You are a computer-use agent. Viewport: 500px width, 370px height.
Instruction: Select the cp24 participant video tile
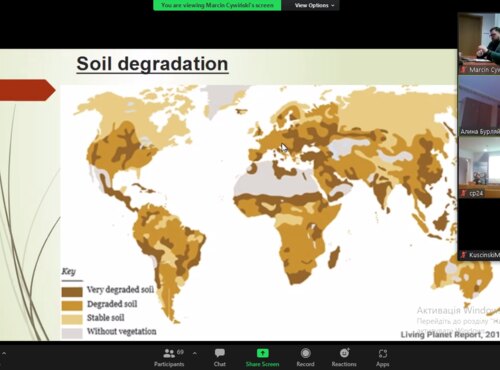click(479, 168)
